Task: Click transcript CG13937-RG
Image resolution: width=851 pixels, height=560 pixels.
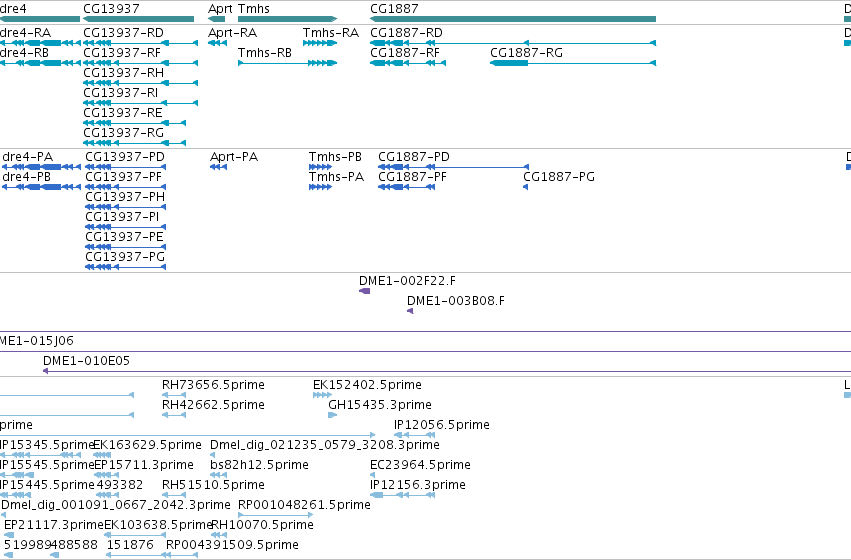Action: tap(135, 143)
